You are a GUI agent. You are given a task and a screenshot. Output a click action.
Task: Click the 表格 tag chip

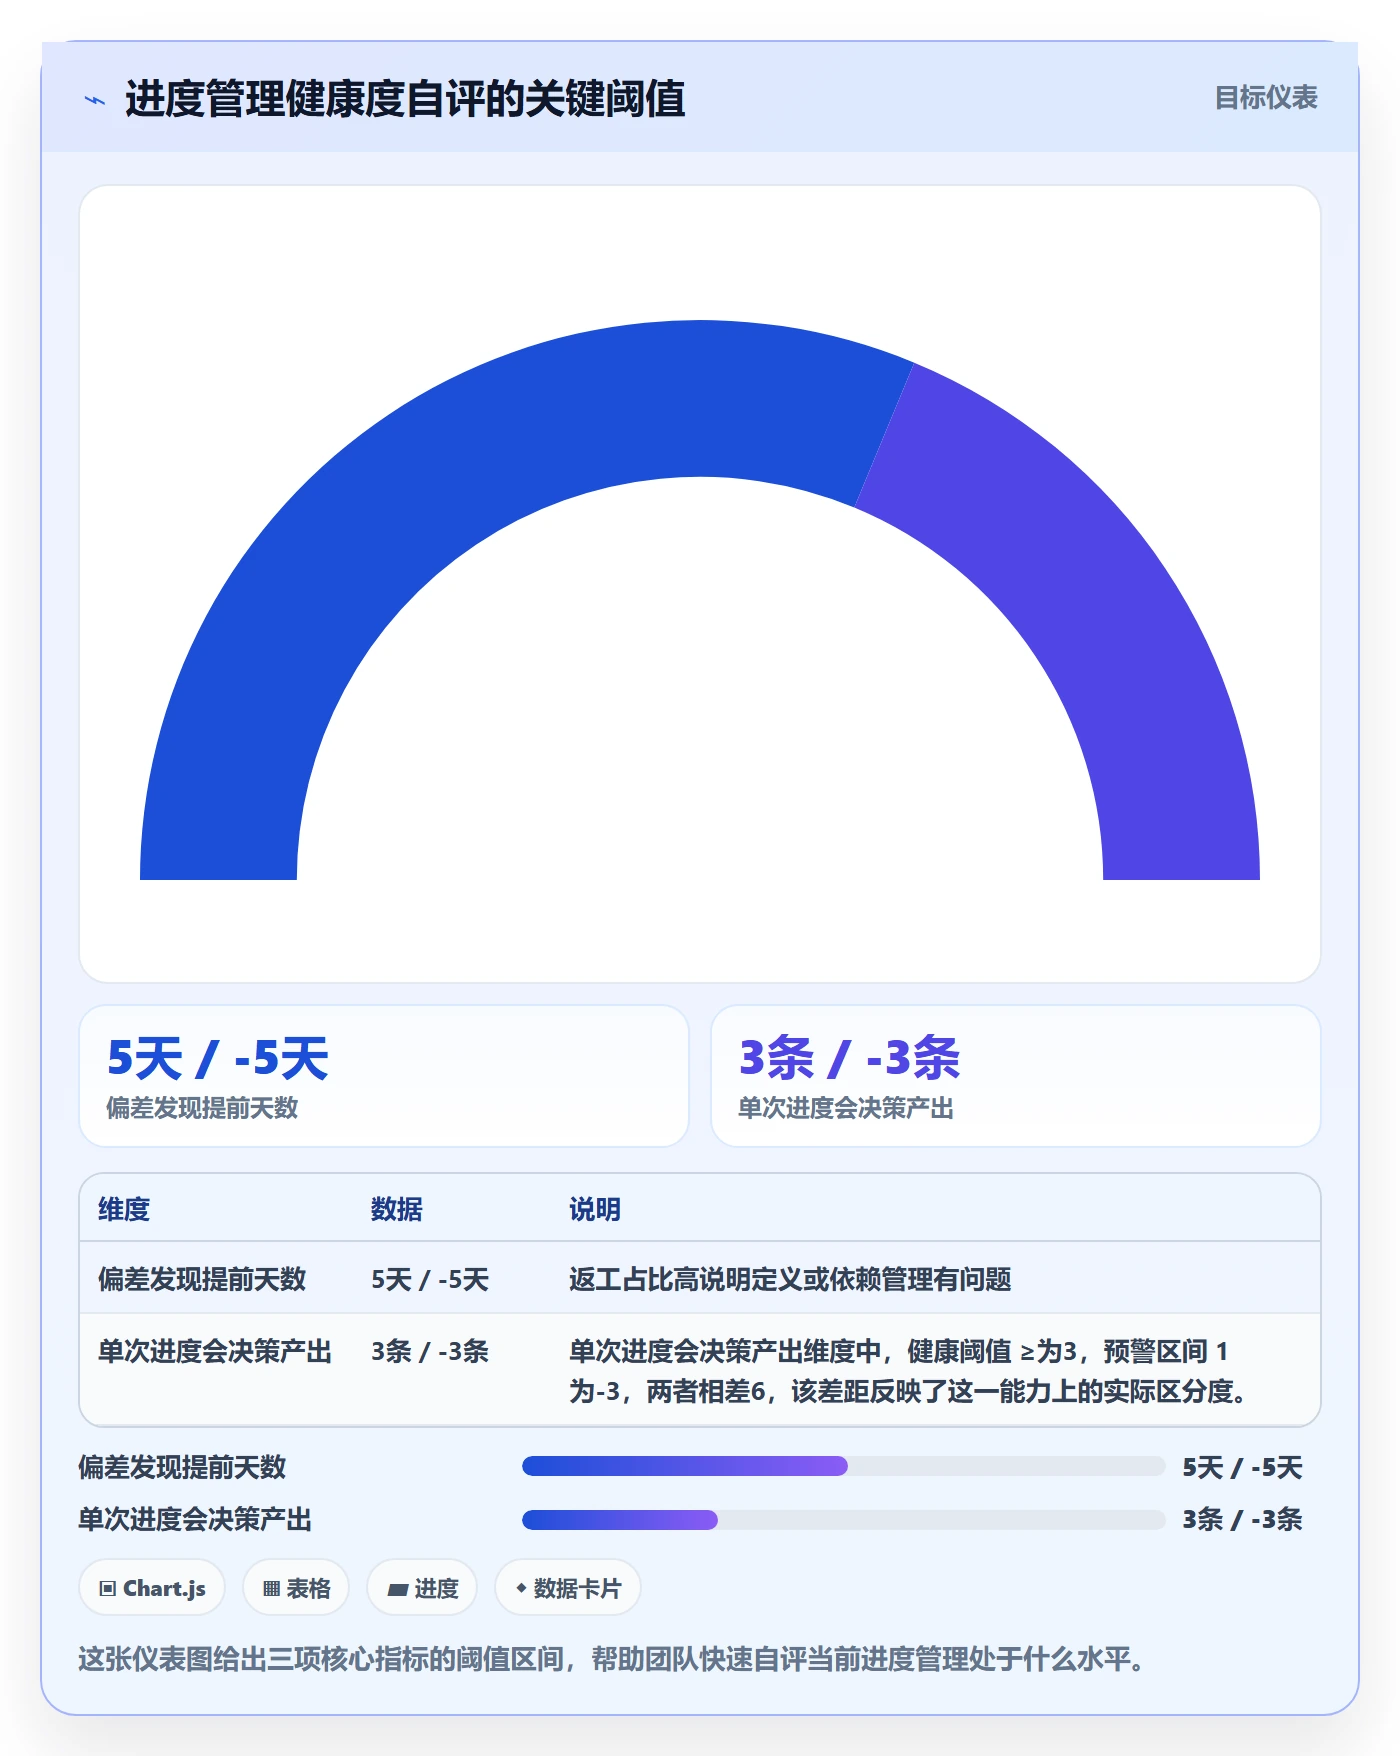click(296, 1588)
